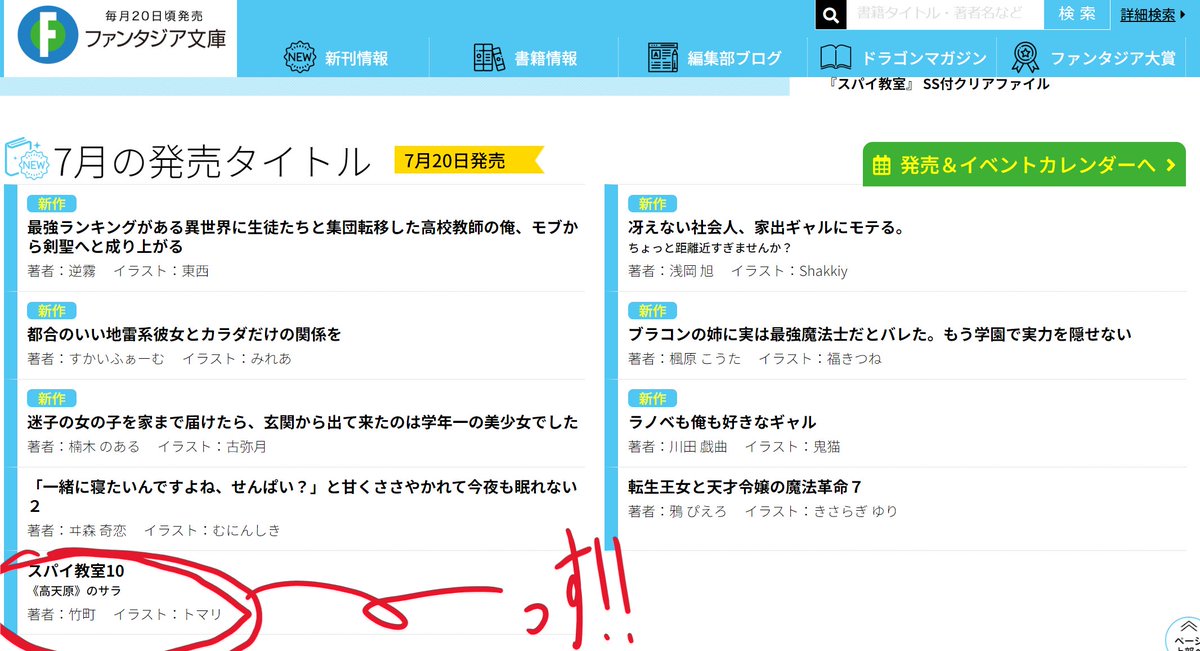
Task: Click 新作 badge above ラノベも俺も好きなギャル
Action: click(x=652, y=399)
